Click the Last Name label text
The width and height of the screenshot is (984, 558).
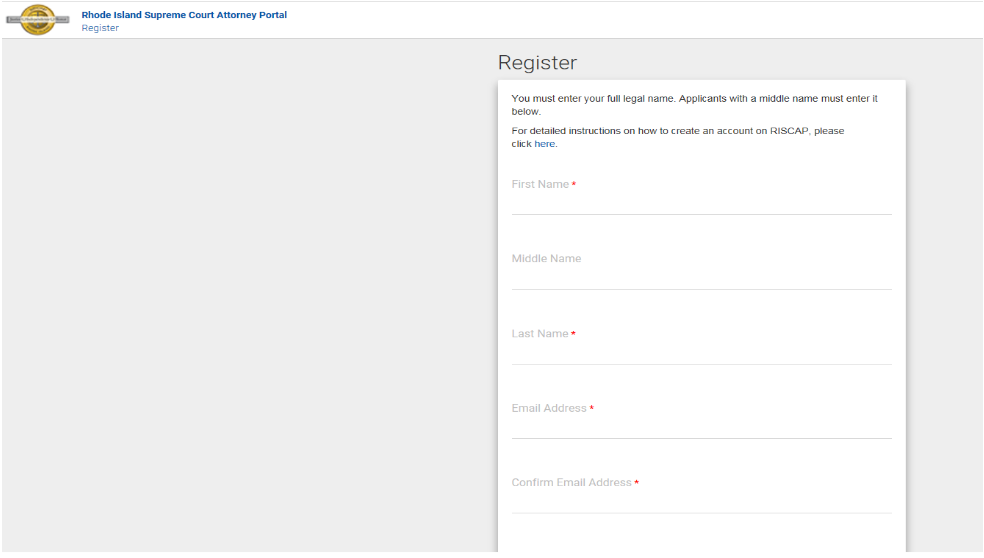(540, 334)
